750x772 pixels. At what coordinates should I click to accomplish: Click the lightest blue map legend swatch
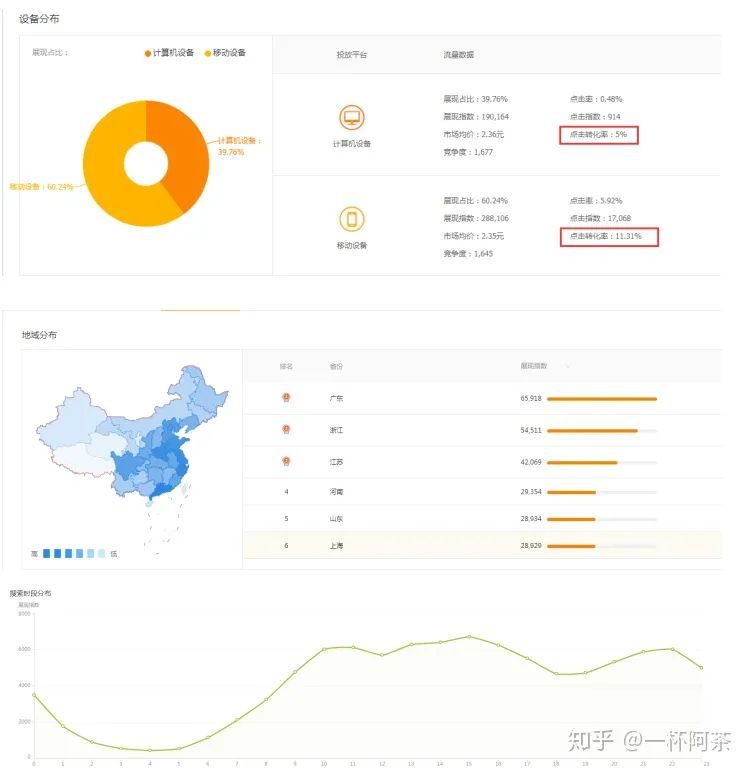pos(101,553)
